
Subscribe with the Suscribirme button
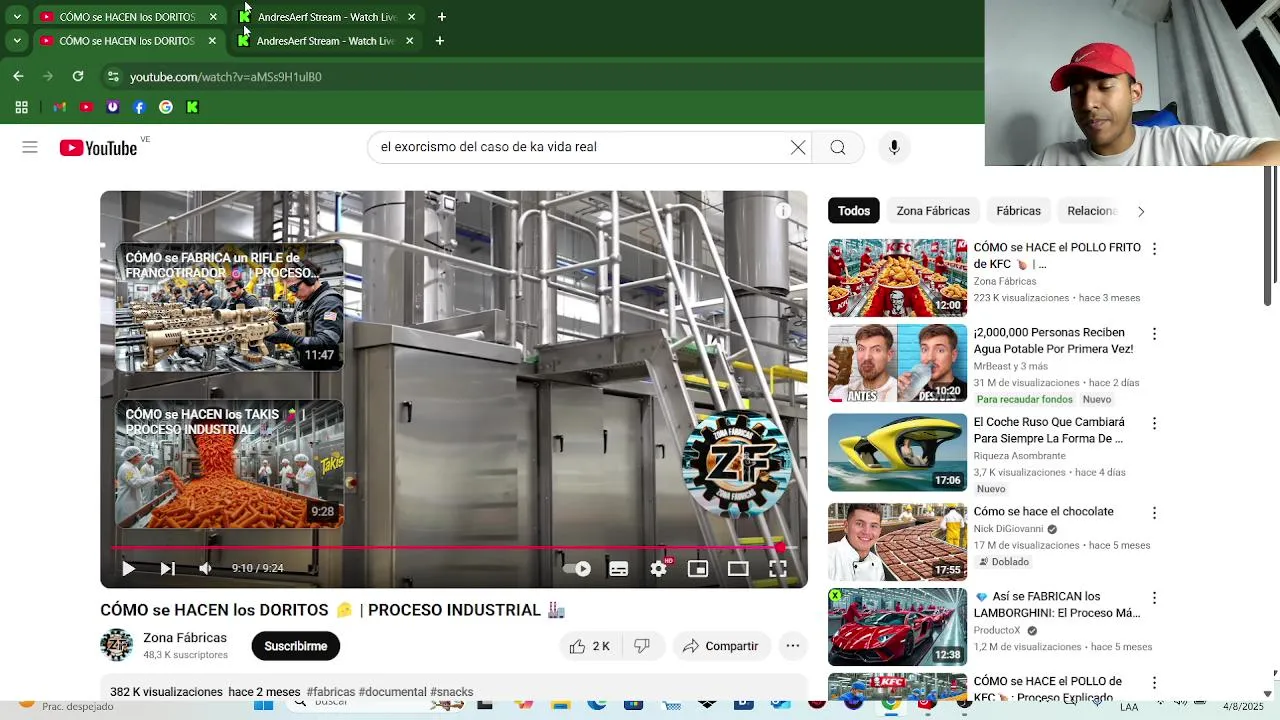296,646
